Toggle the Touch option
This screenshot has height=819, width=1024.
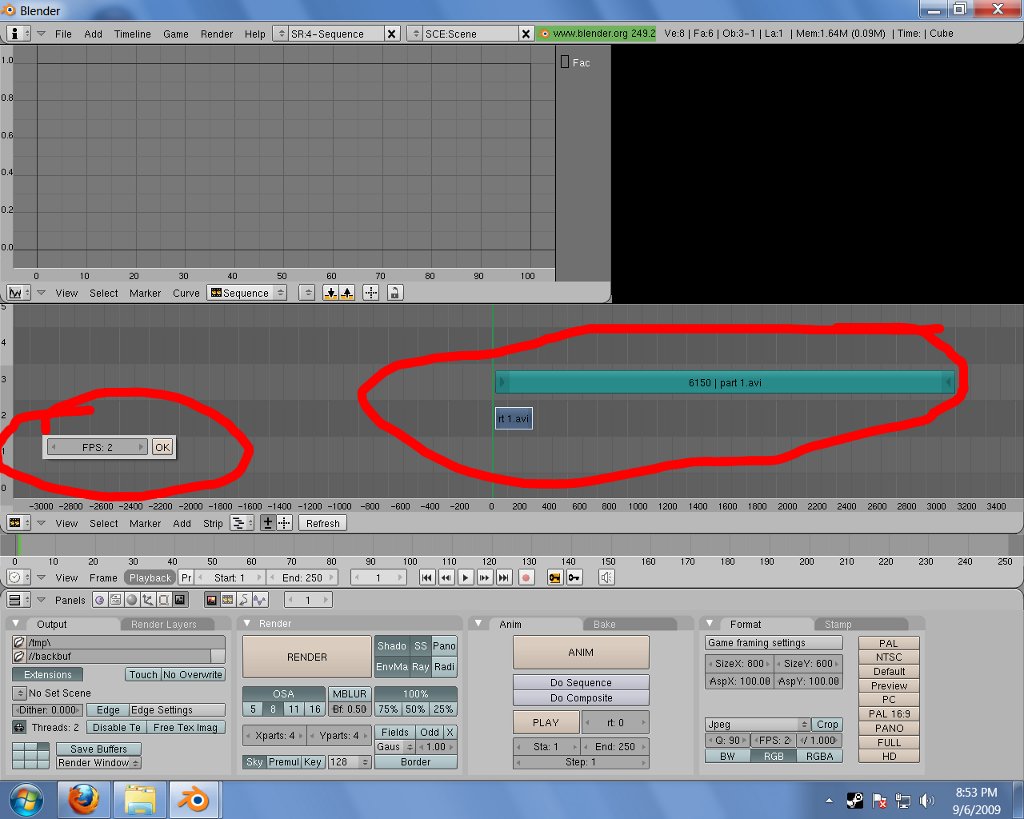[143, 675]
